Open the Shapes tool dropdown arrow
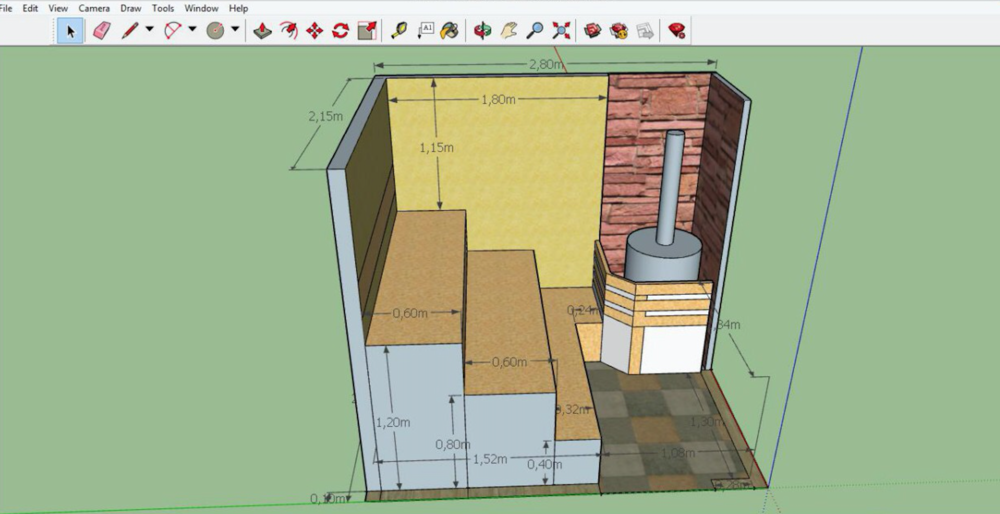 pyautogui.click(x=235, y=30)
